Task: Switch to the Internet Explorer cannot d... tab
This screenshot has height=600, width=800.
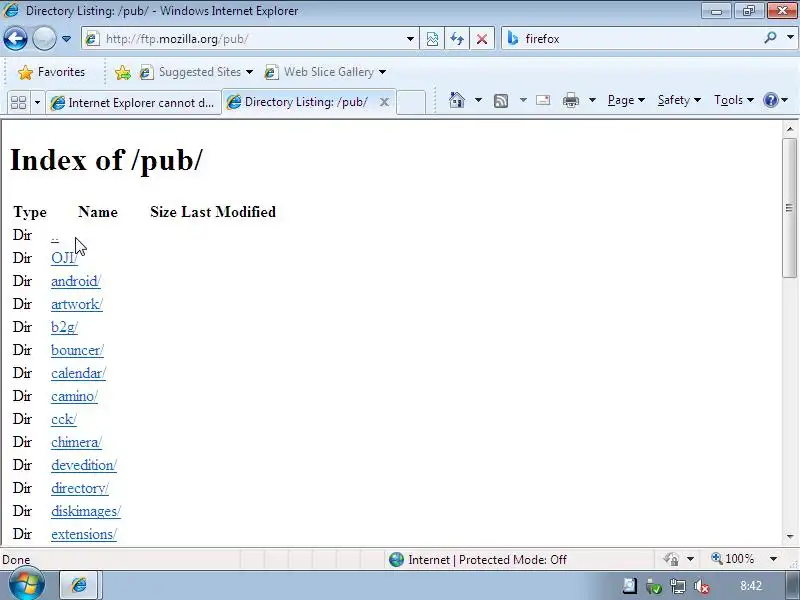Action: [x=133, y=103]
